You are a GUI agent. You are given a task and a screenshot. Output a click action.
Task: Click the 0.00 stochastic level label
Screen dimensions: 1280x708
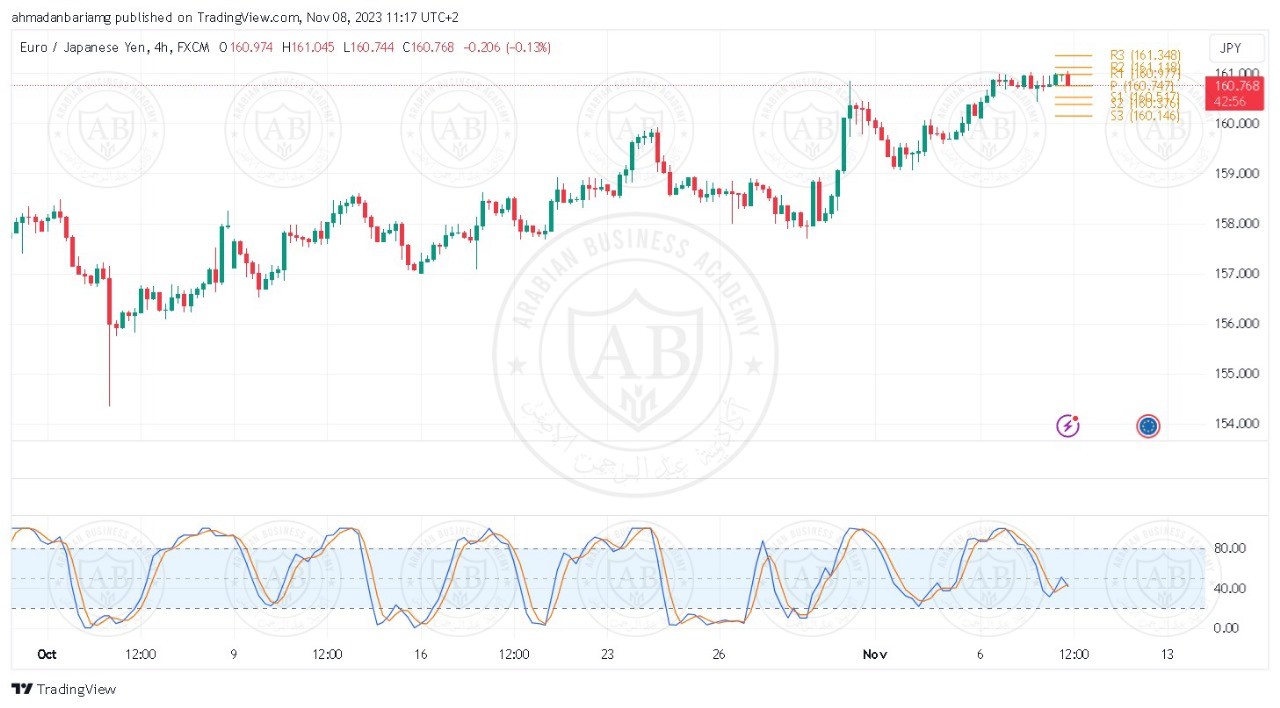tap(1229, 628)
